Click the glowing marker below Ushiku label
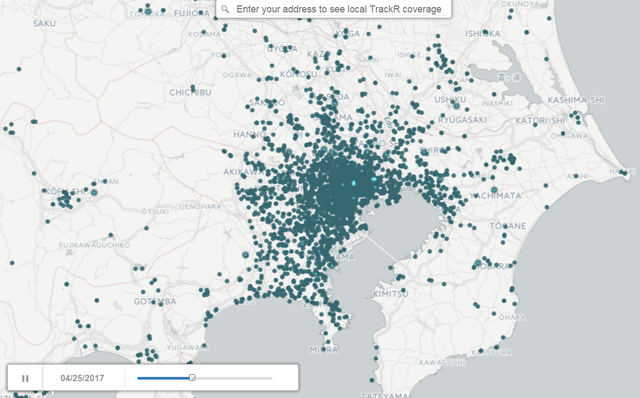 [456, 106]
